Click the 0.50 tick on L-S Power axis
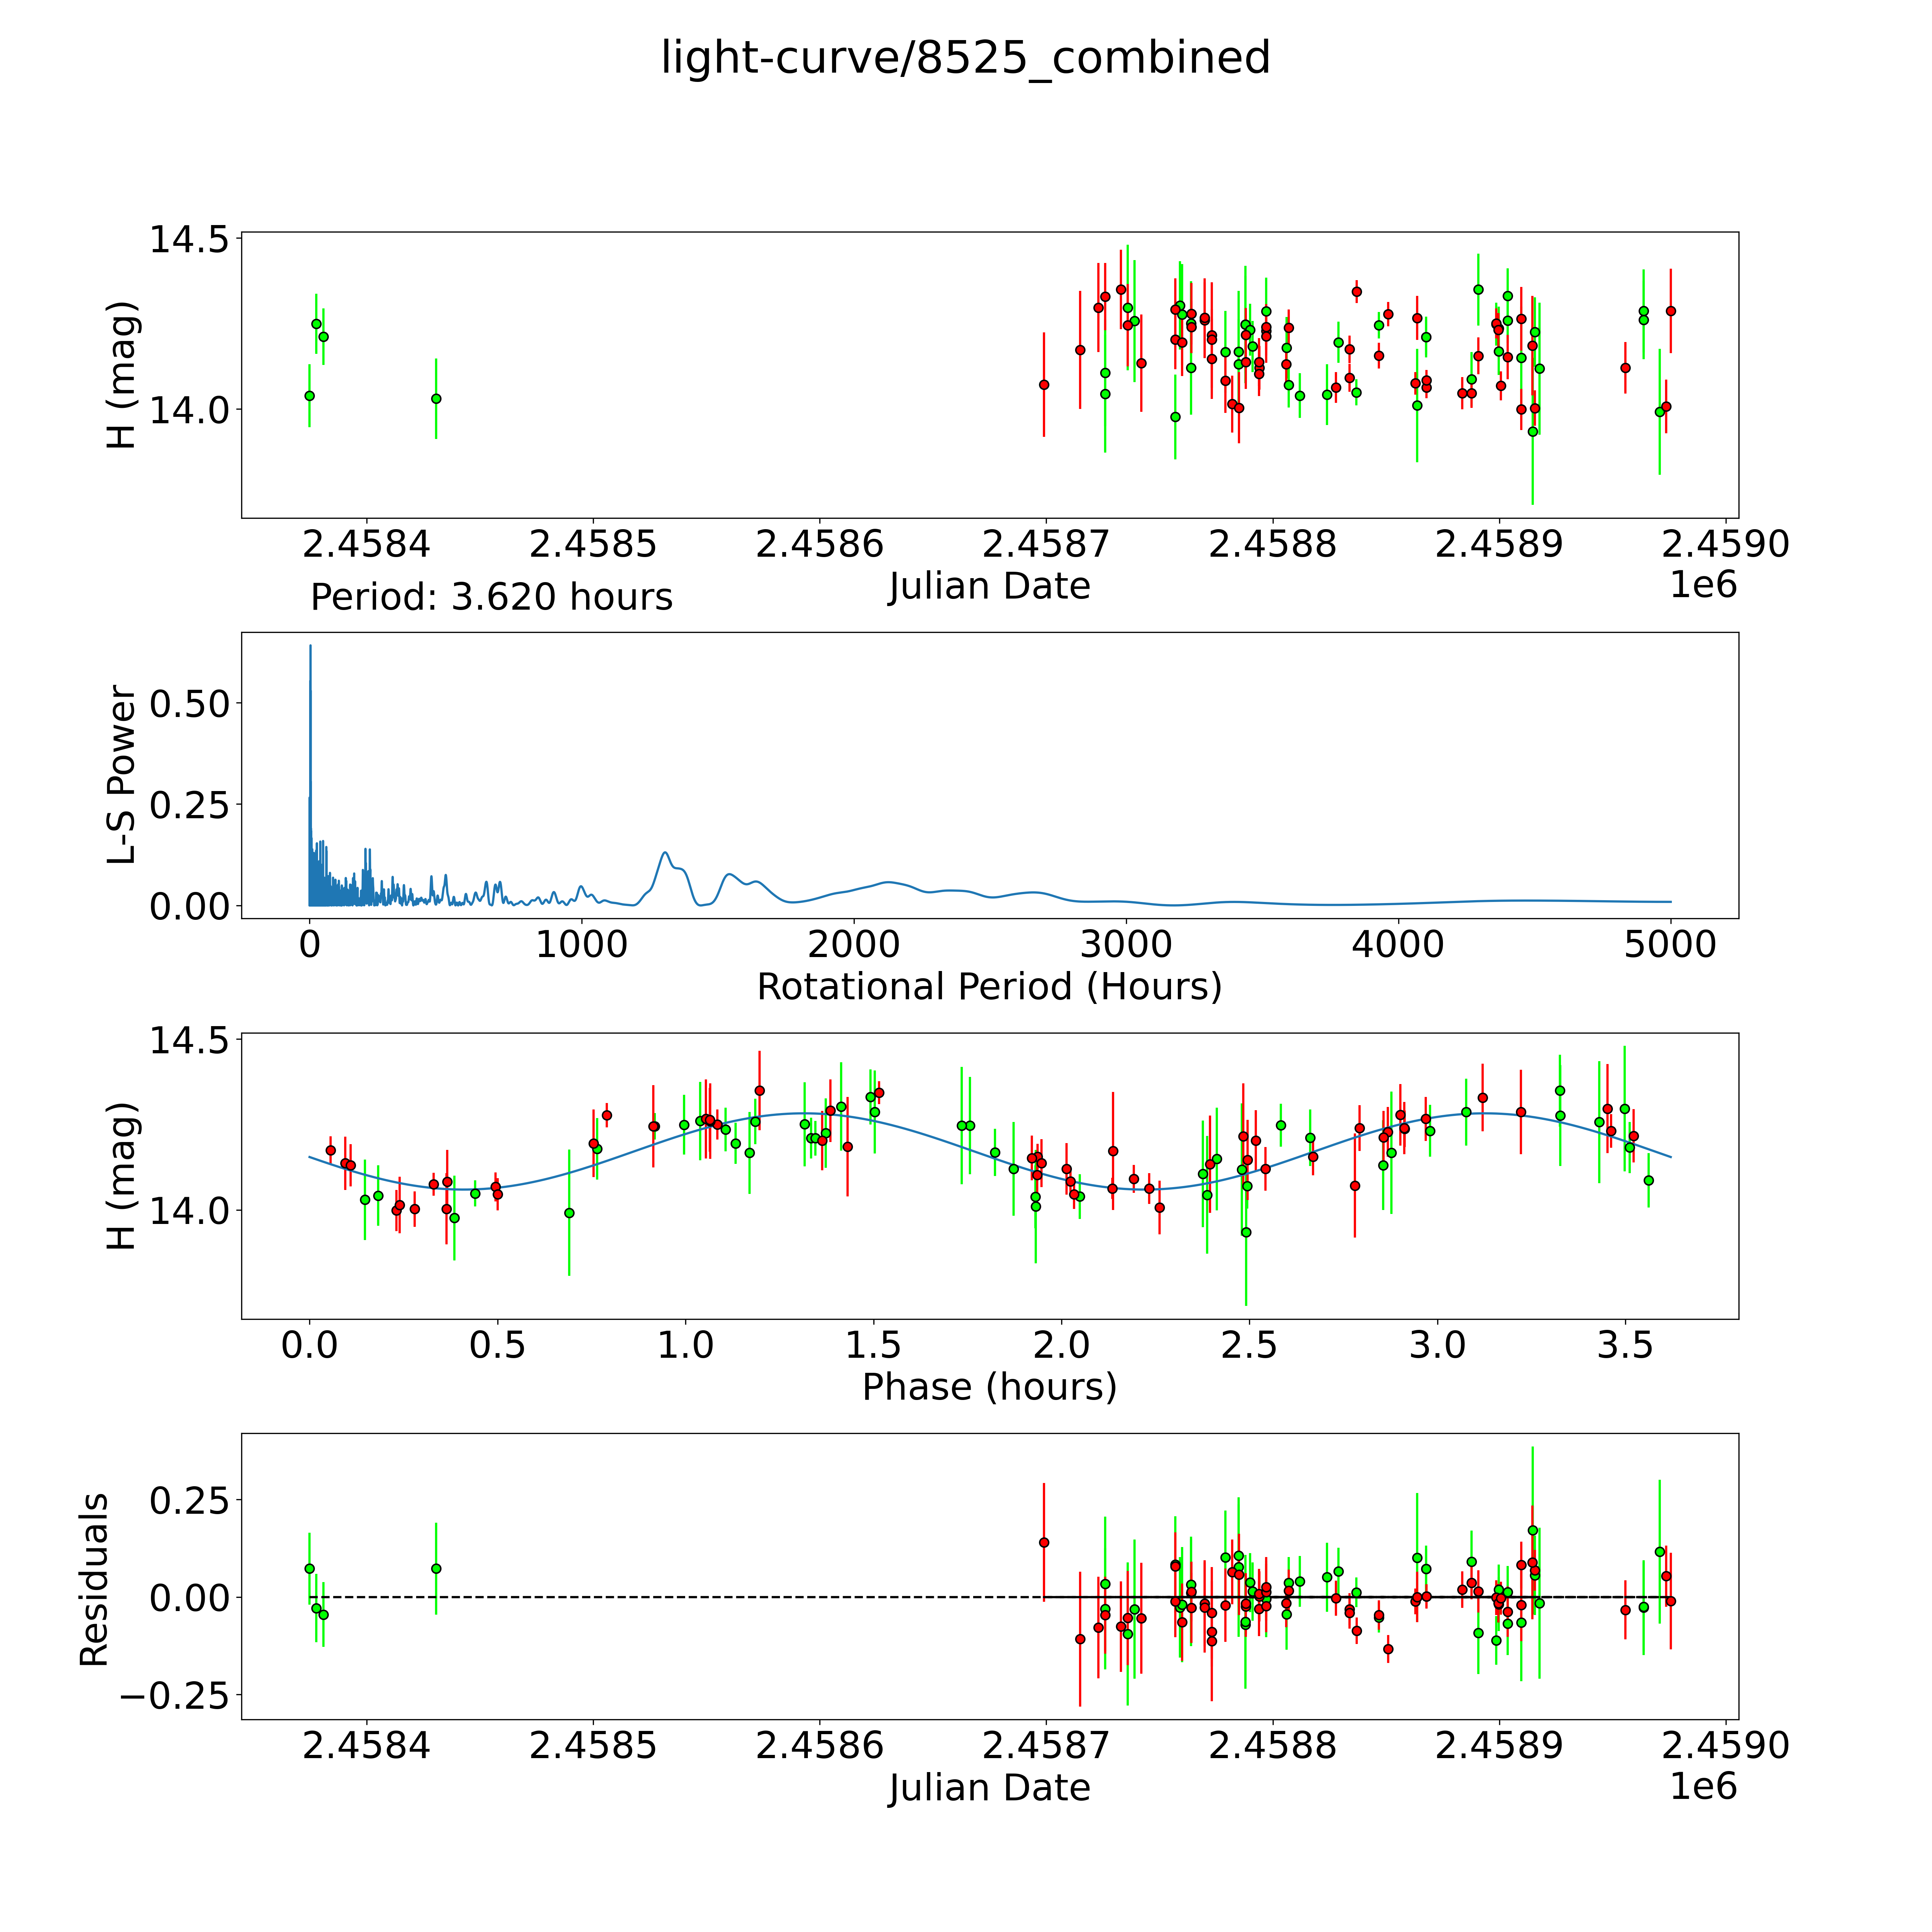This screenshot has width=1932, height=1932. (189, 704)
